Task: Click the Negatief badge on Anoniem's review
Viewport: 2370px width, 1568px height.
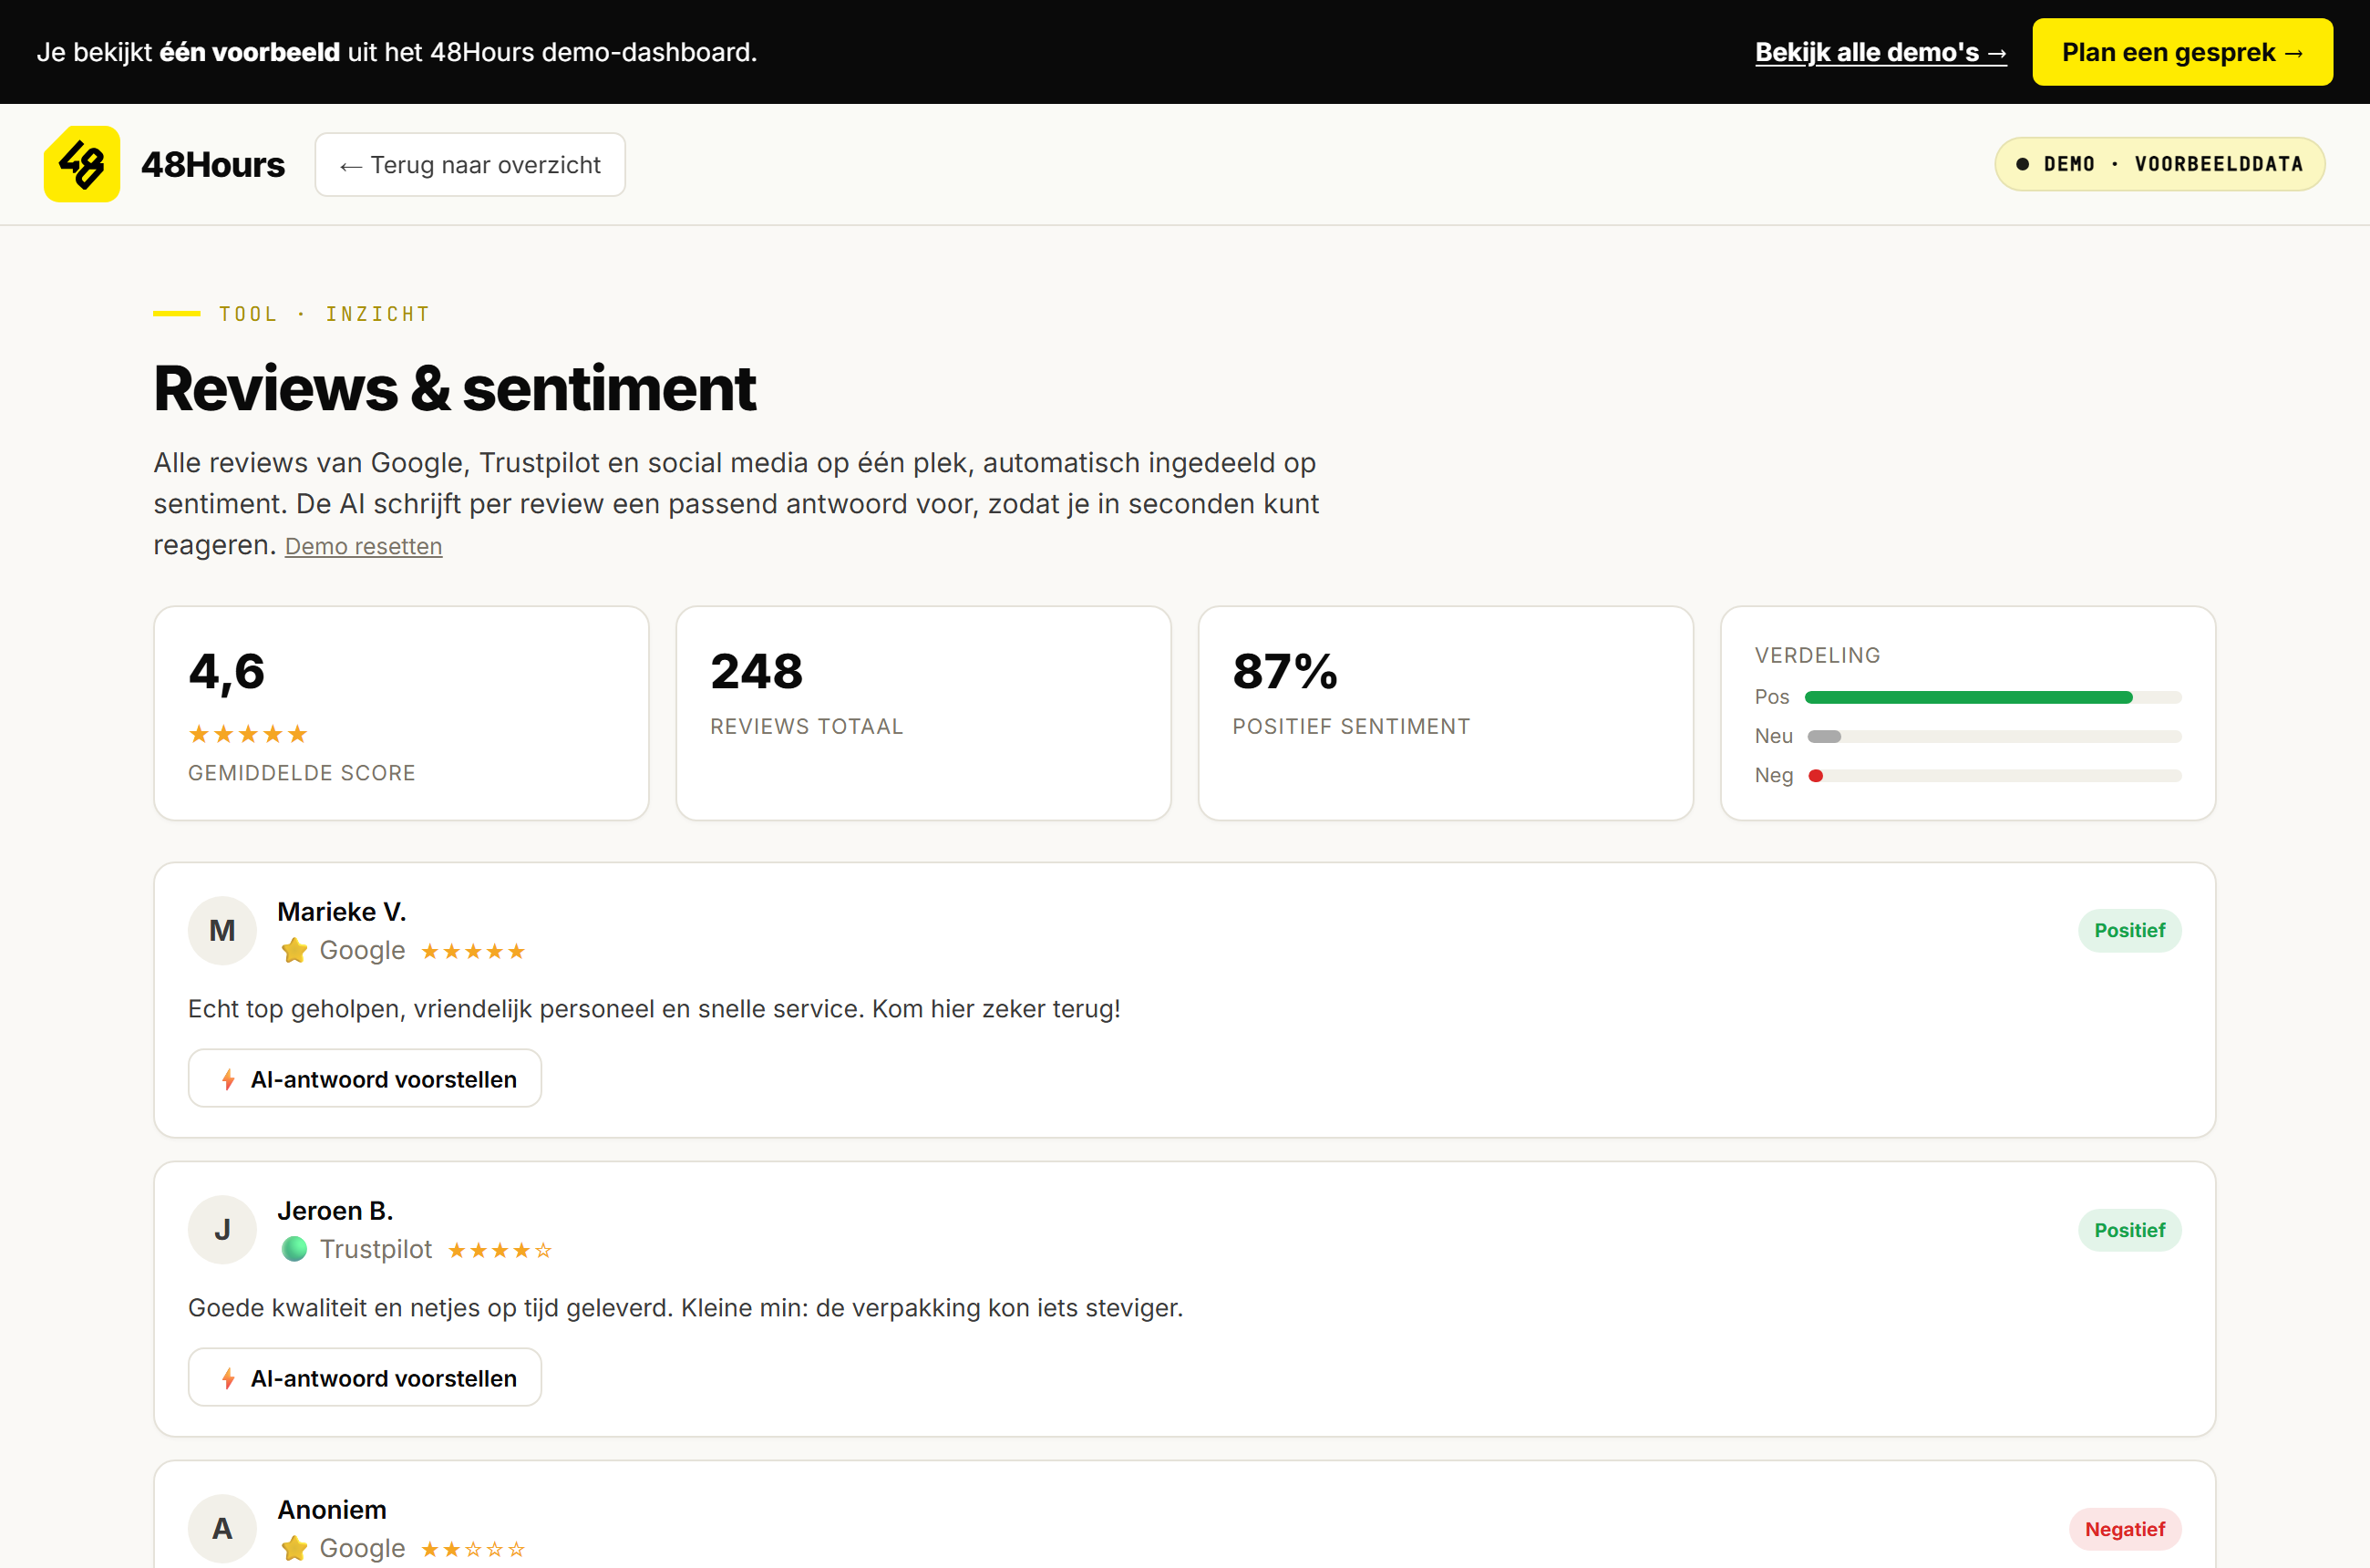Action: (2125, 1528)
